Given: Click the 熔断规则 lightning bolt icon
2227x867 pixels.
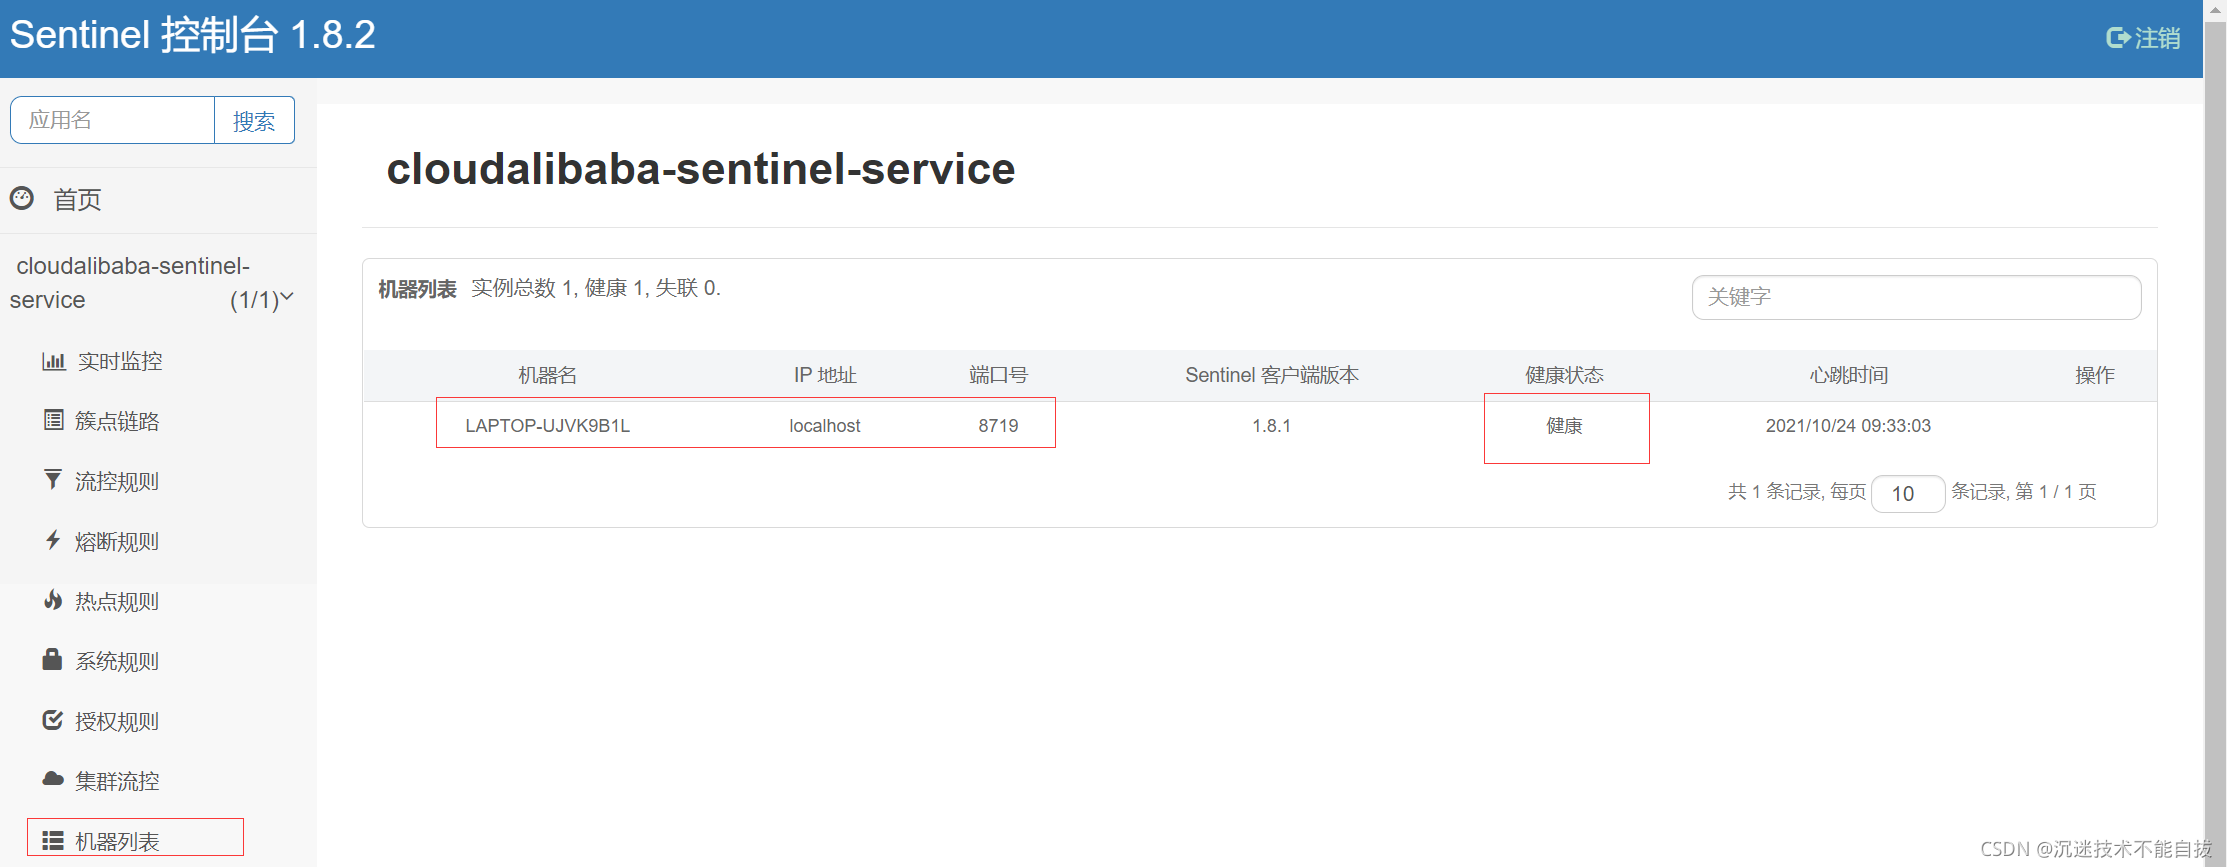Looking at the screenshot, I should [x=53, y=540].
